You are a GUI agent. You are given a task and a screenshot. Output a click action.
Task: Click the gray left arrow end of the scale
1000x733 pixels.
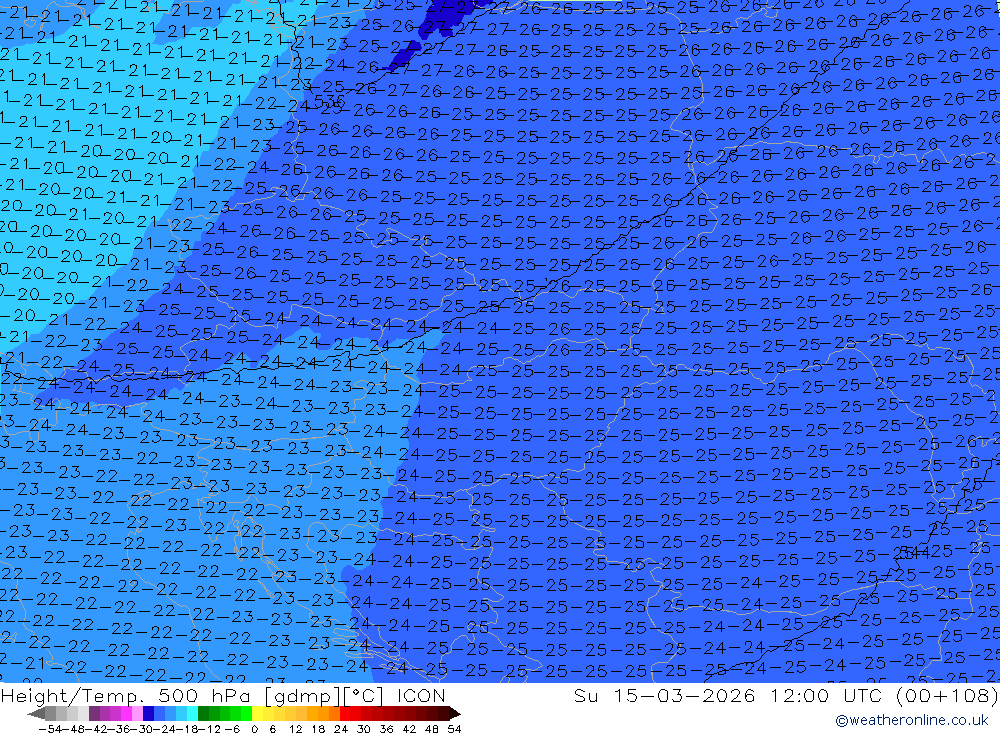click(36, 713)
